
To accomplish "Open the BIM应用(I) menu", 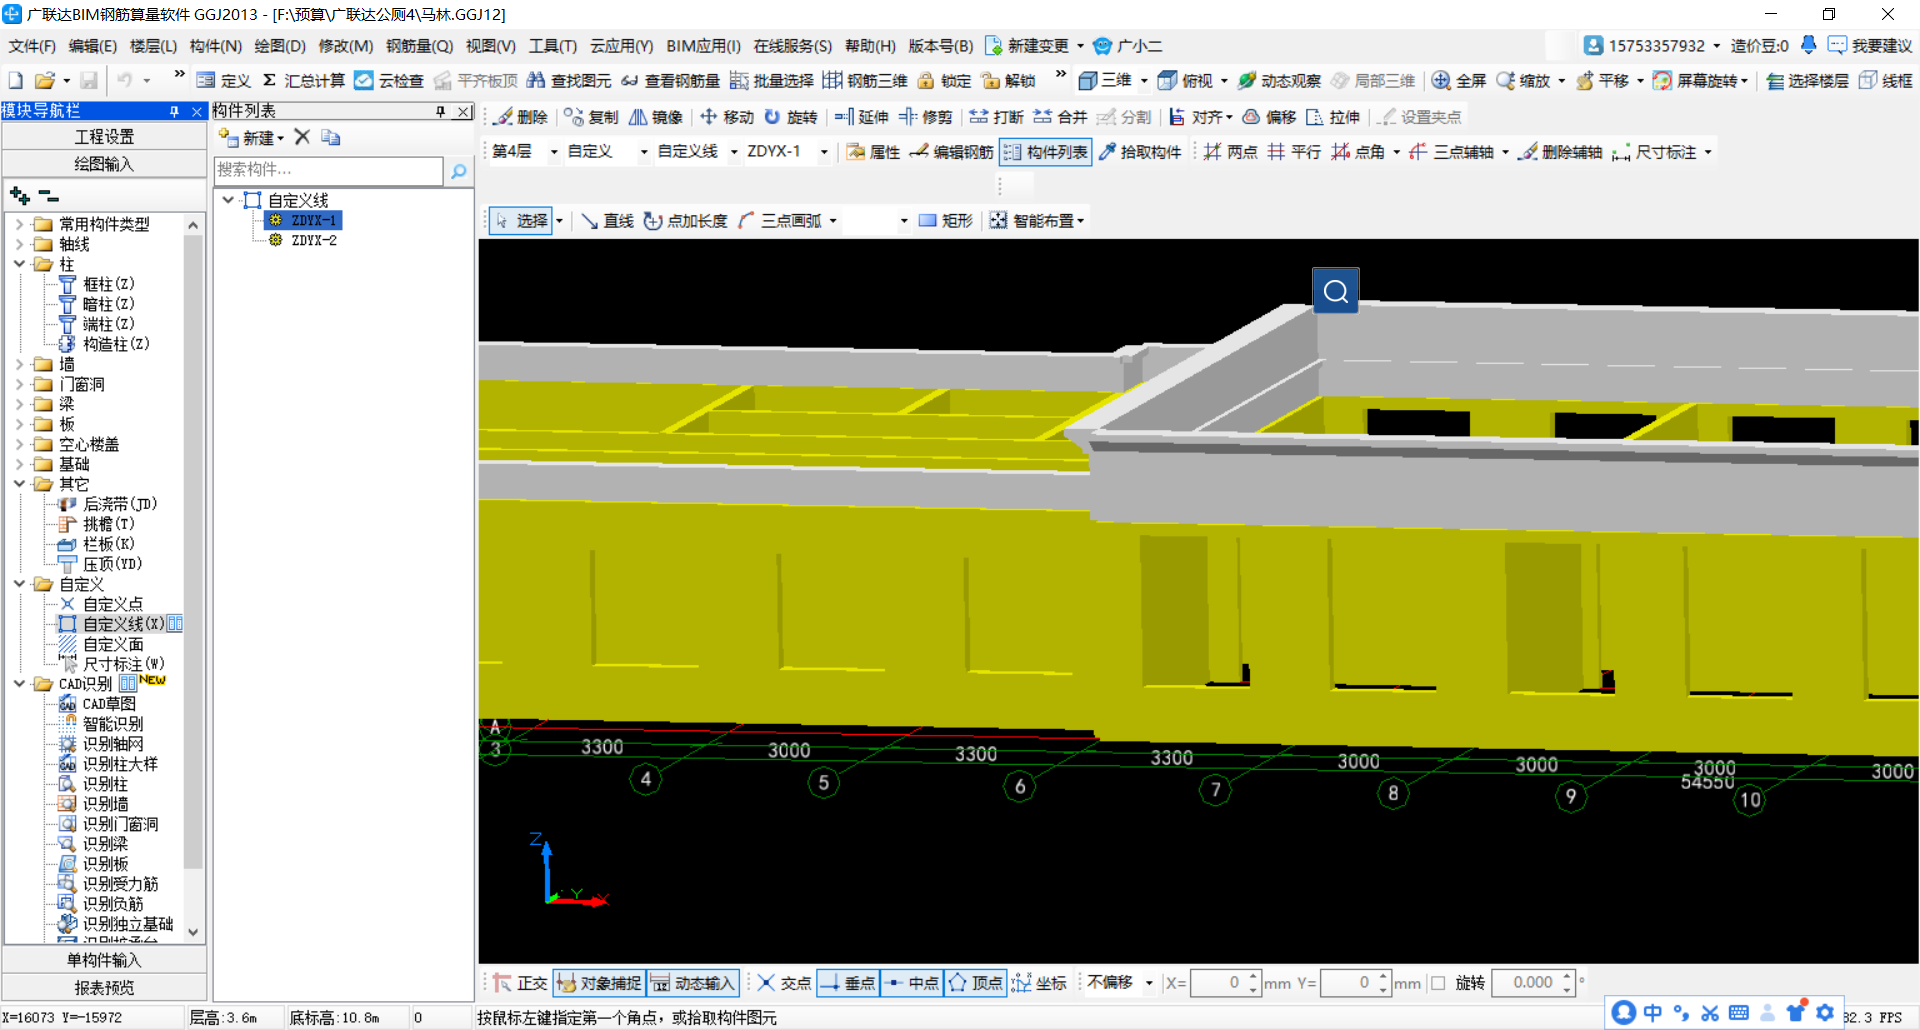I will click(x=703, y=46).
